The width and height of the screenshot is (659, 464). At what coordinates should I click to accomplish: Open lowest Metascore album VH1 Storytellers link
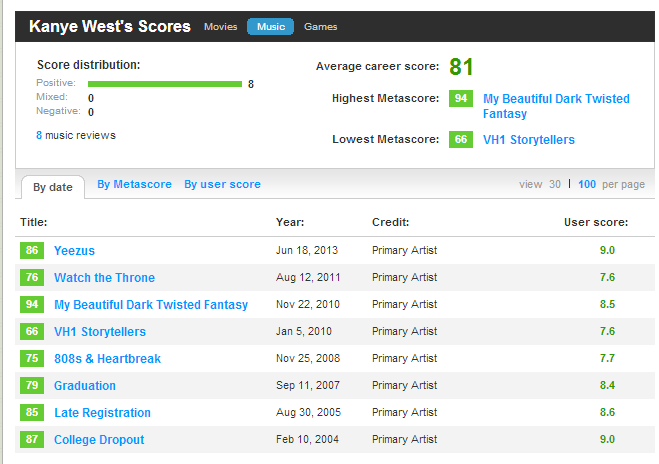coord(529,140)
